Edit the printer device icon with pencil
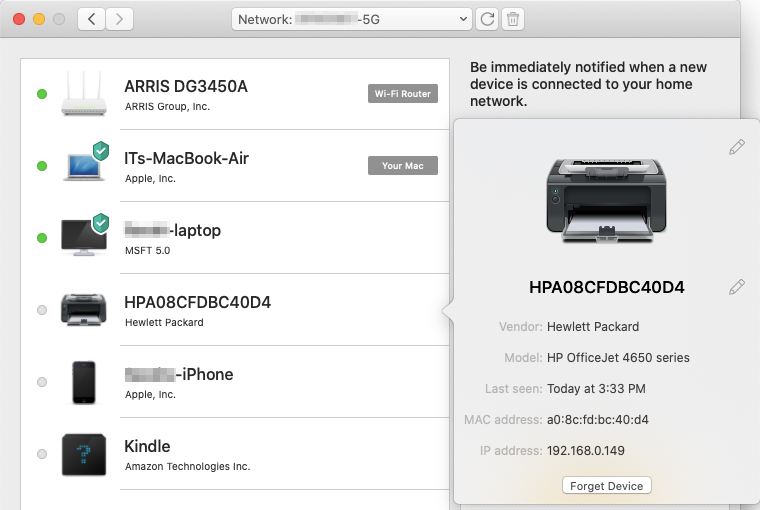Viewport: 760px width, 510px height. pyautogui.click(x=737, y=147)
